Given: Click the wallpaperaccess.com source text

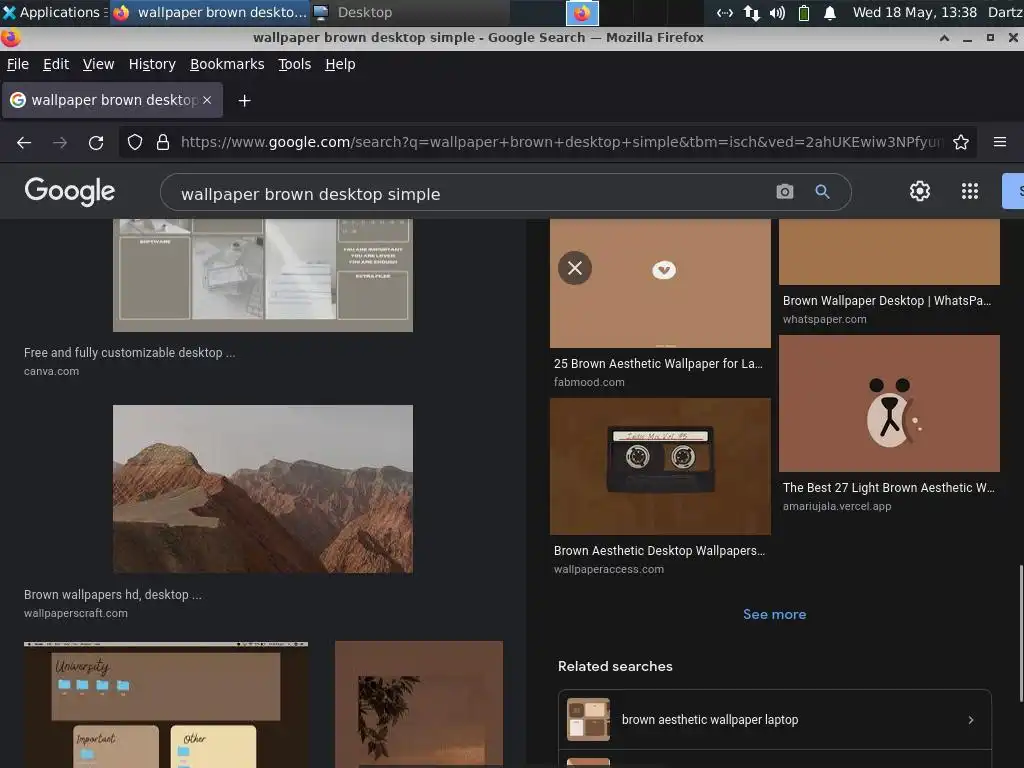Looking at the screenshot, I should click(609, 569).
